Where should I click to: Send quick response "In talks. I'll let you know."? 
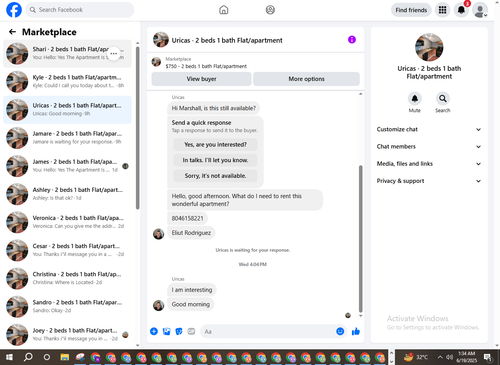point(215,160)
